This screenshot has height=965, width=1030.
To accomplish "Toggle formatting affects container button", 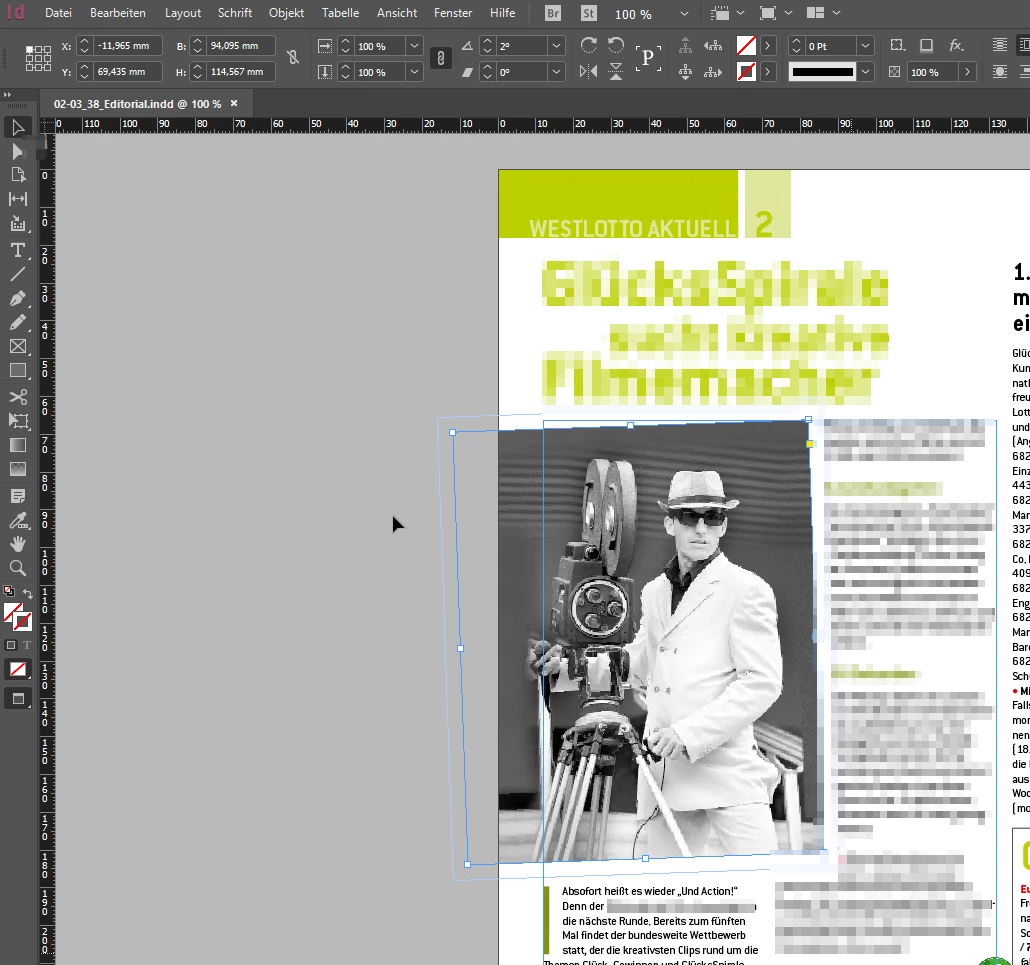I will [x=11, y=645].
